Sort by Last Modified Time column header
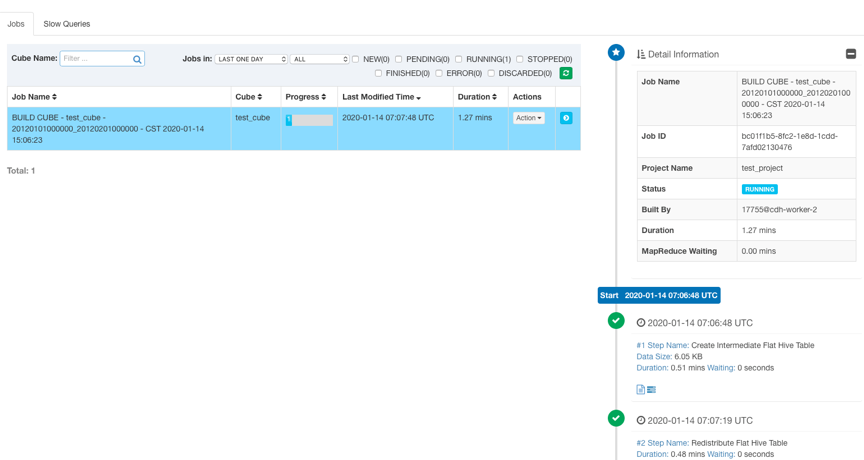Image resolution: width=864 pixels, height=460 pixels. (381, 97)
